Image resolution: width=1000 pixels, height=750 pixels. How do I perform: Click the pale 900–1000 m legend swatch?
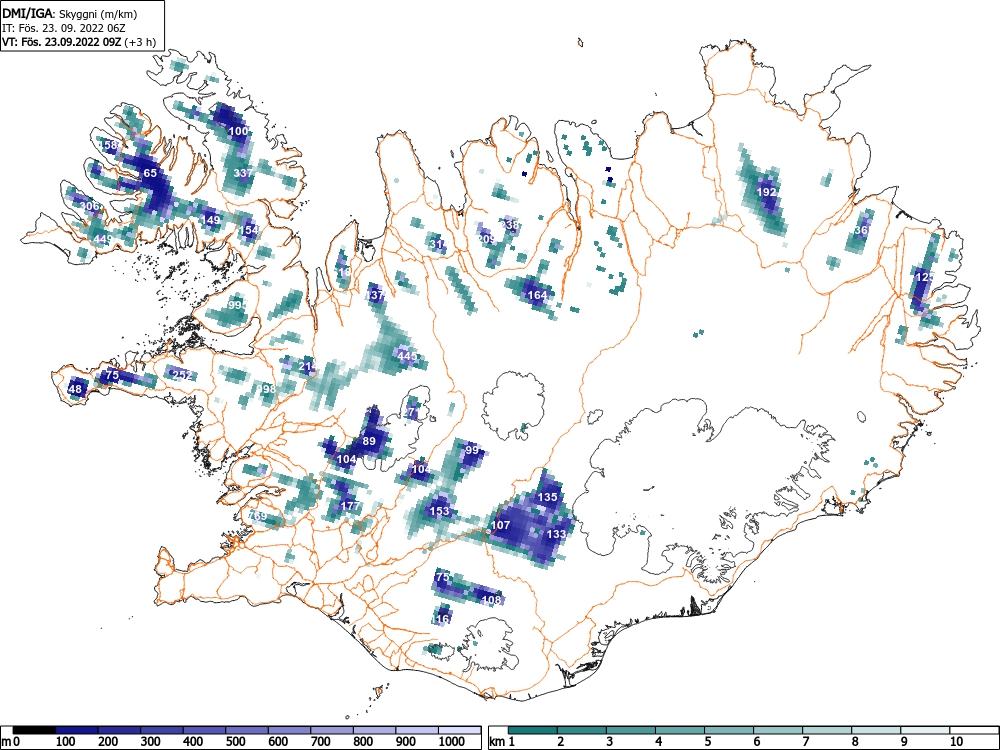tap(416, 730)
